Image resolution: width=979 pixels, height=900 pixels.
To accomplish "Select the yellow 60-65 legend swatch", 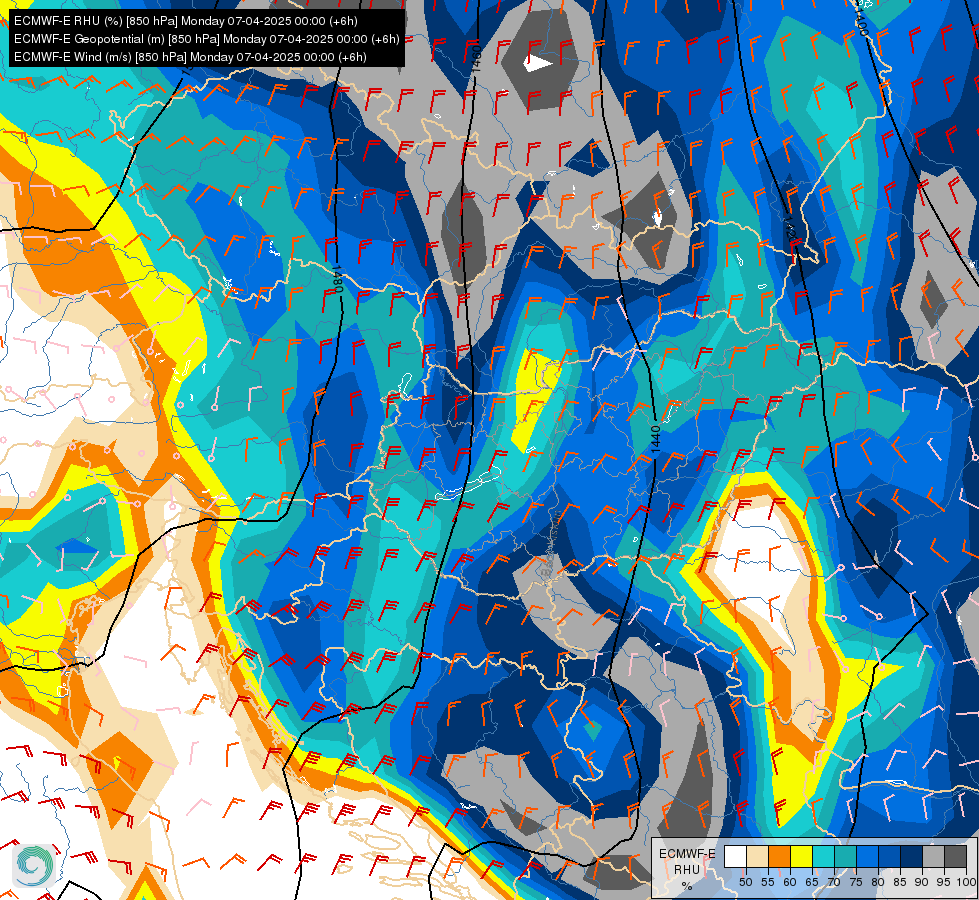I will pos(801,857).
